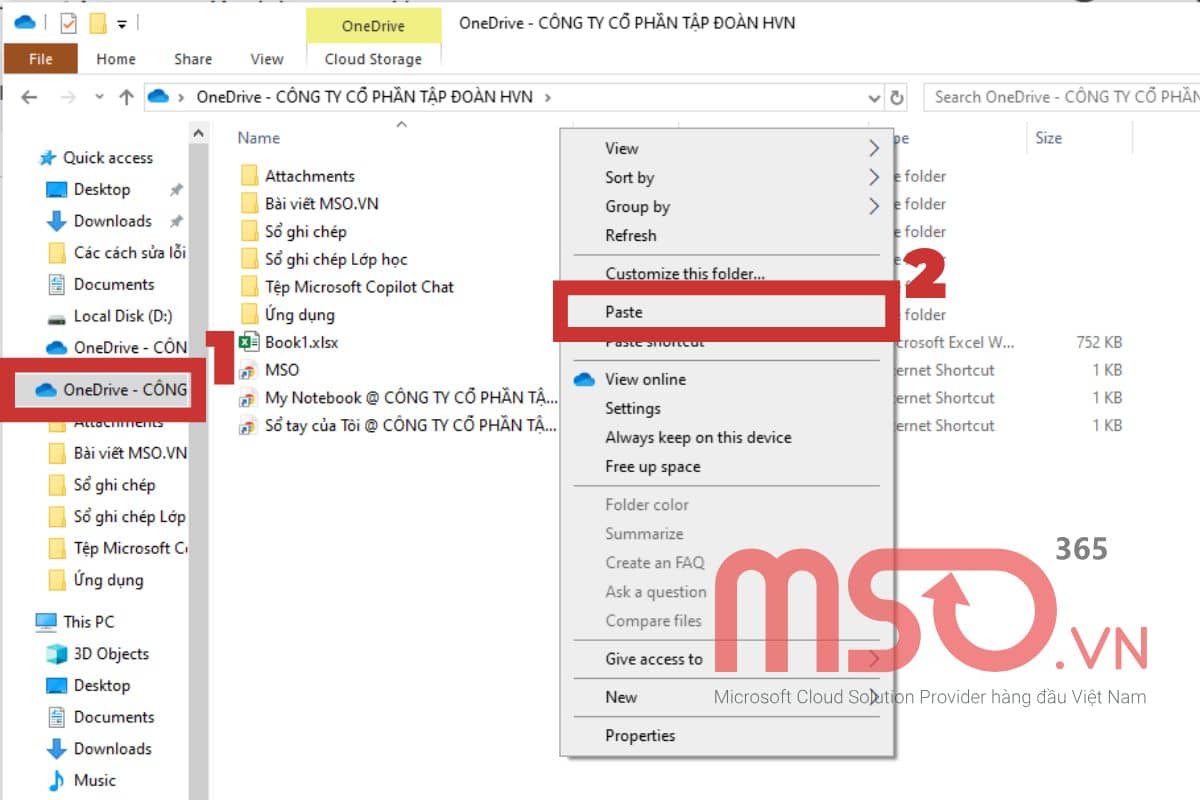
Task: Open Downloads under Quick access
Action: pos(112,221)
